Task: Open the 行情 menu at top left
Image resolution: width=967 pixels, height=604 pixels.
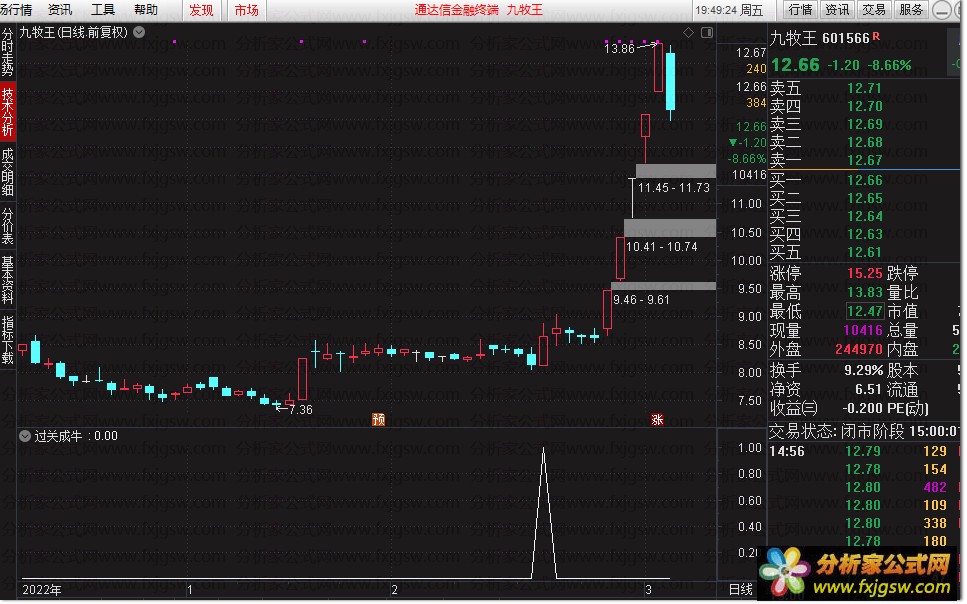Action: pyautogui.click(x=16, y=10)
